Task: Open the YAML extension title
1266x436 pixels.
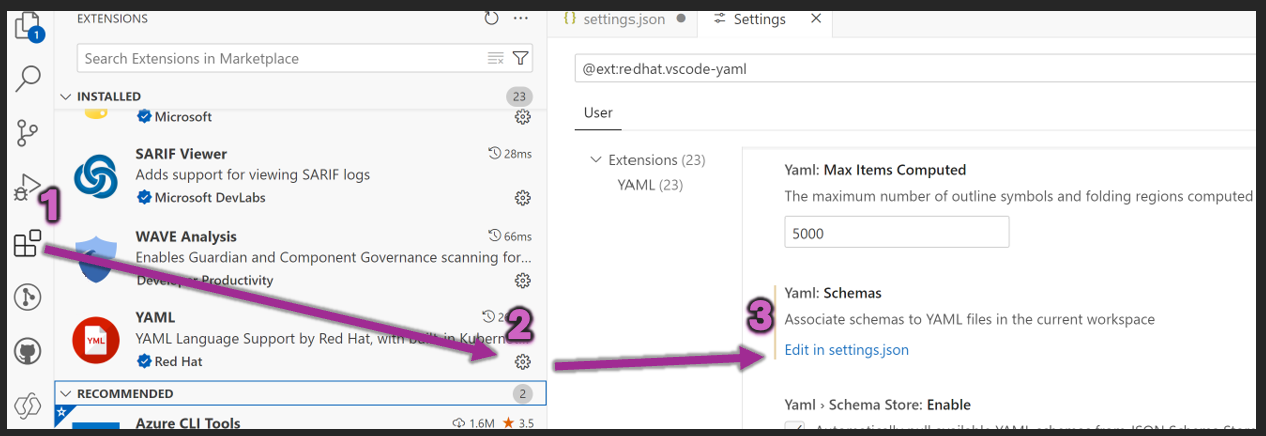Action: pyautogui.click(x=155, y=317)
